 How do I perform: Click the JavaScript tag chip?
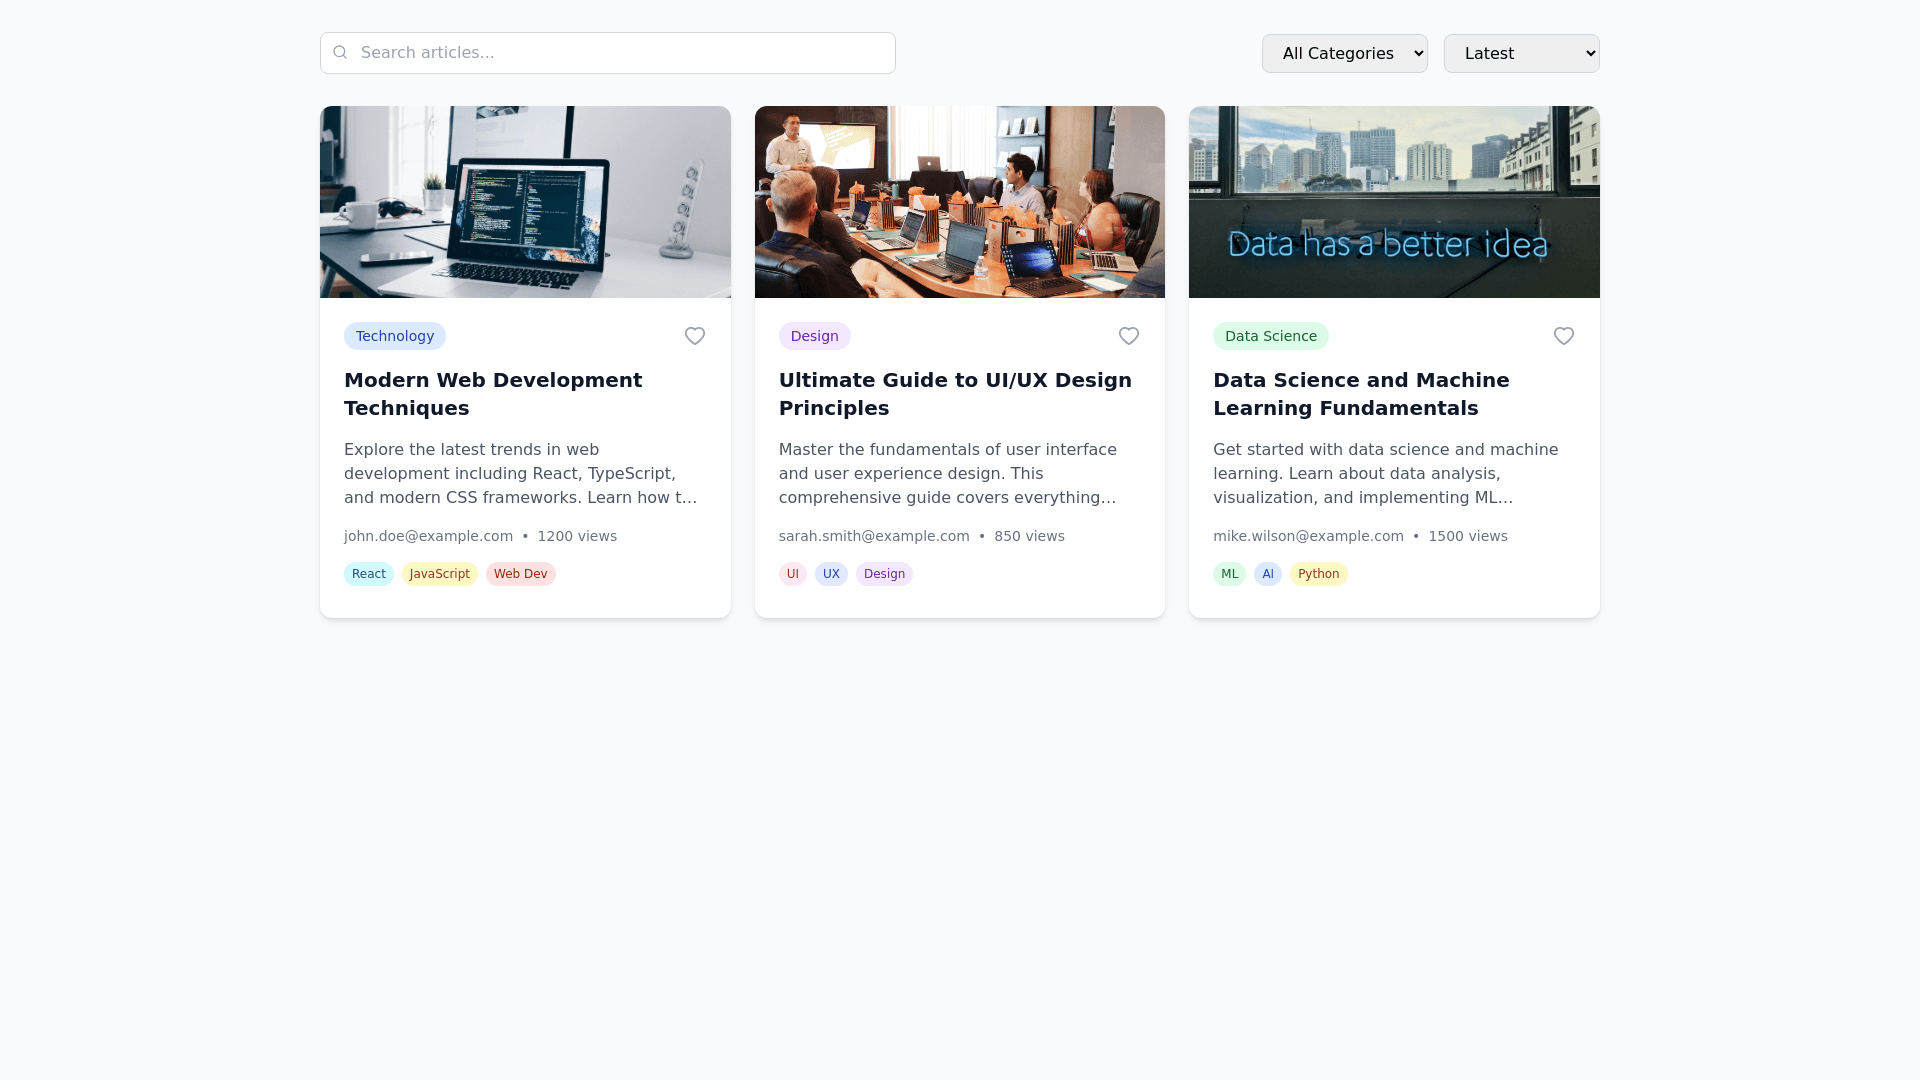(x=439, y=574)
